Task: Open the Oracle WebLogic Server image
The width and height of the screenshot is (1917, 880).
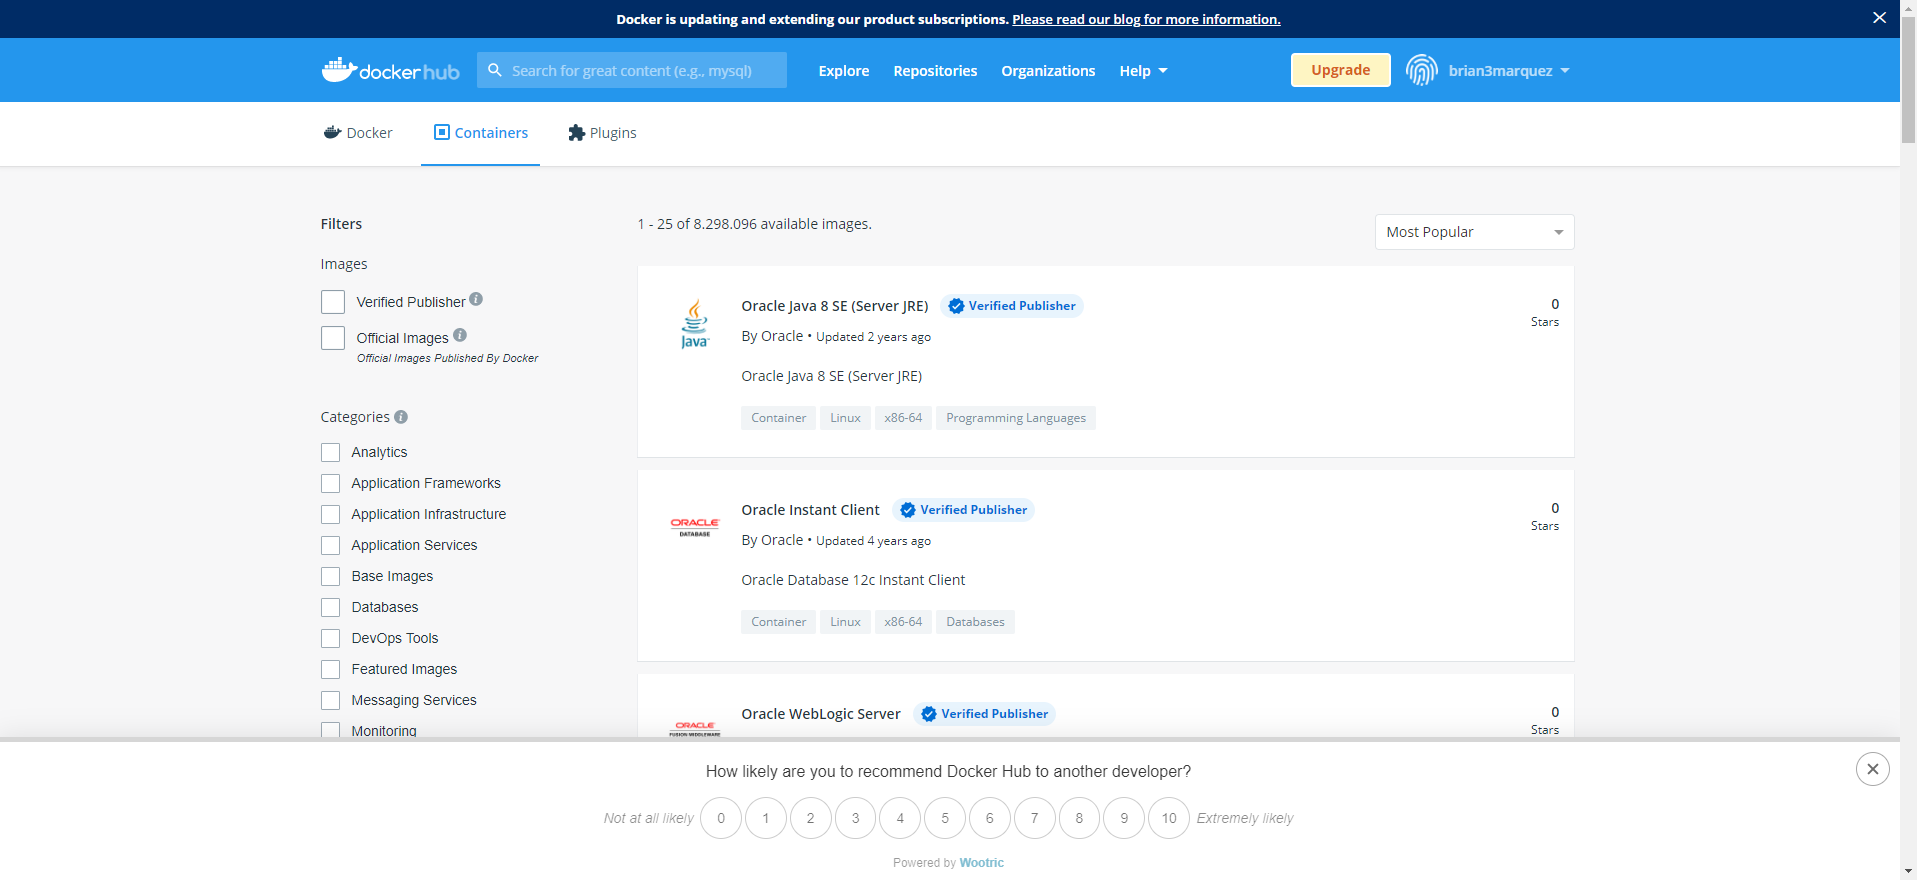Action: (821, 714)
